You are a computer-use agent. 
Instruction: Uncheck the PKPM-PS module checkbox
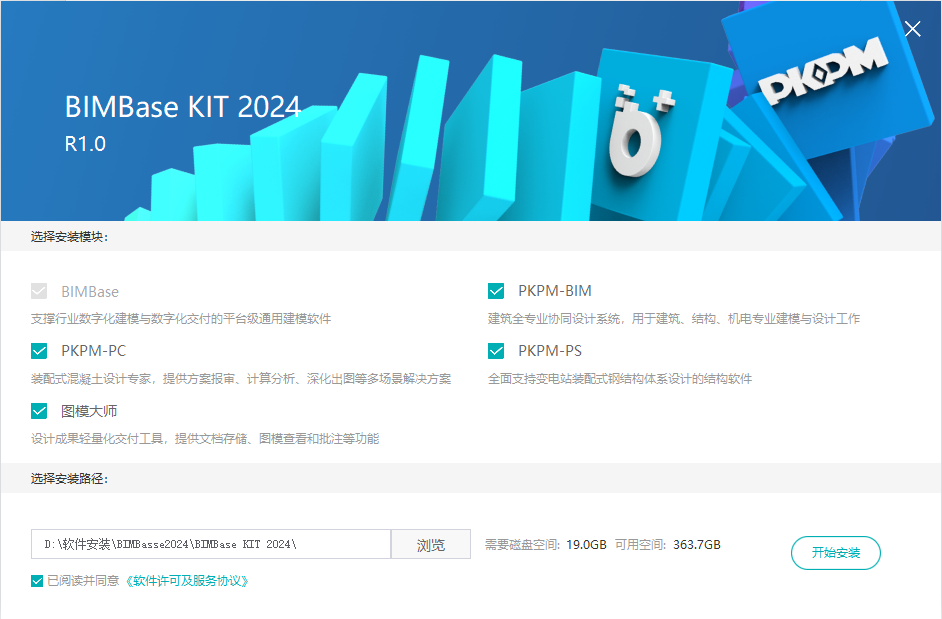(x=496, y=350)
